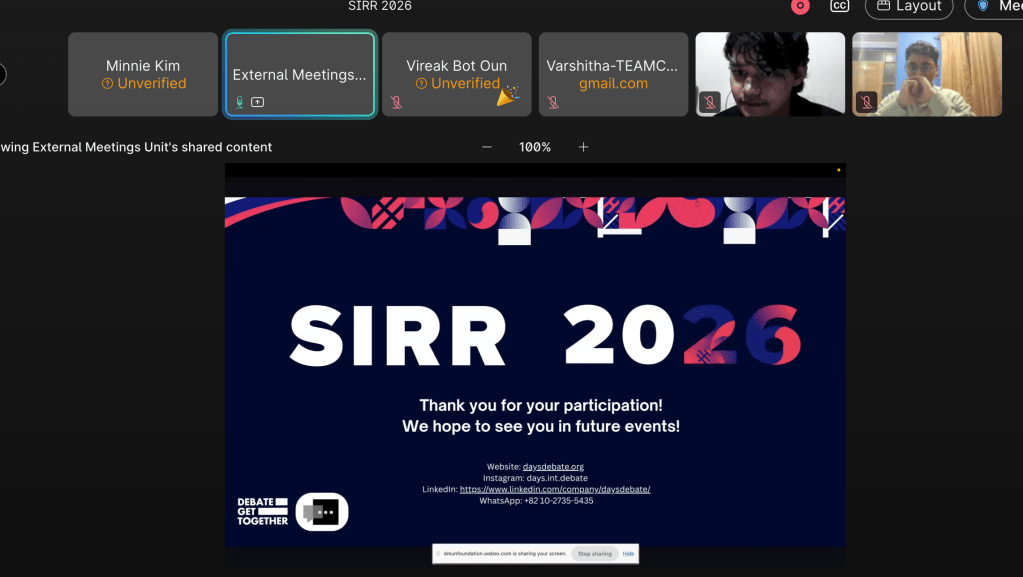This screenshot has height=577, width=1023.
Task: Click the Hide link in sharing bar
Action: 628,553
